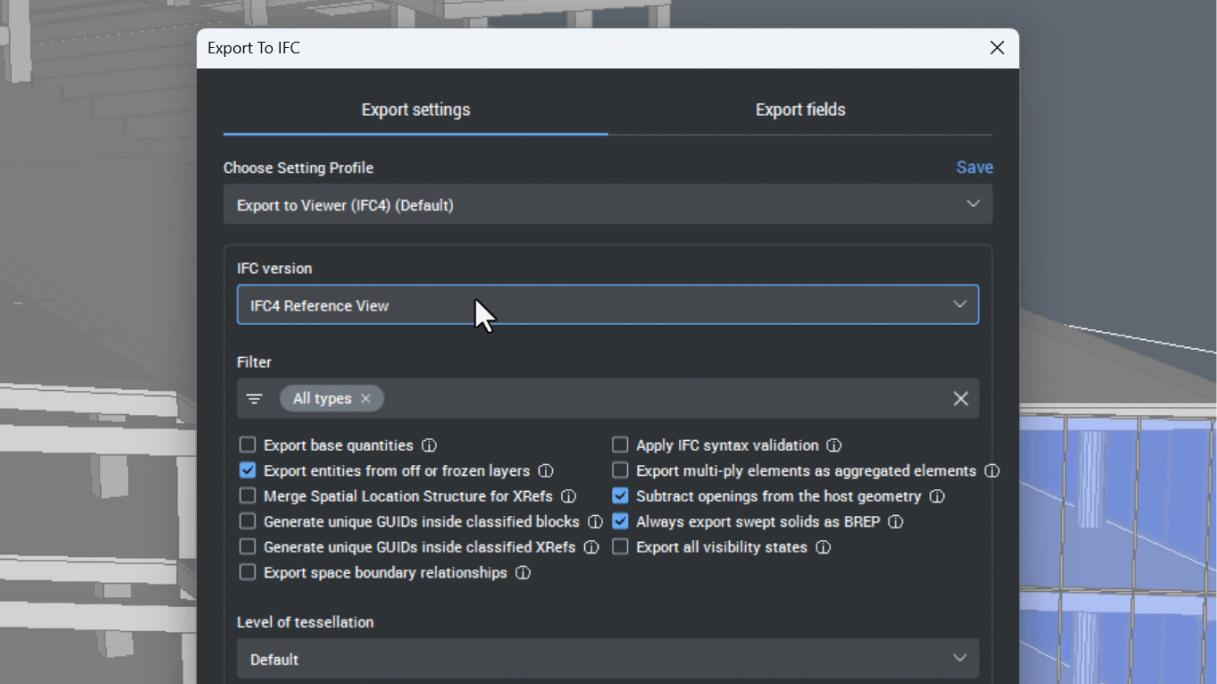Image resolution: width=1217 pixels, height=684 pixels.
Task: Uncheck Subtract openings from the host geometry
Action: click(x=620, y=496)
